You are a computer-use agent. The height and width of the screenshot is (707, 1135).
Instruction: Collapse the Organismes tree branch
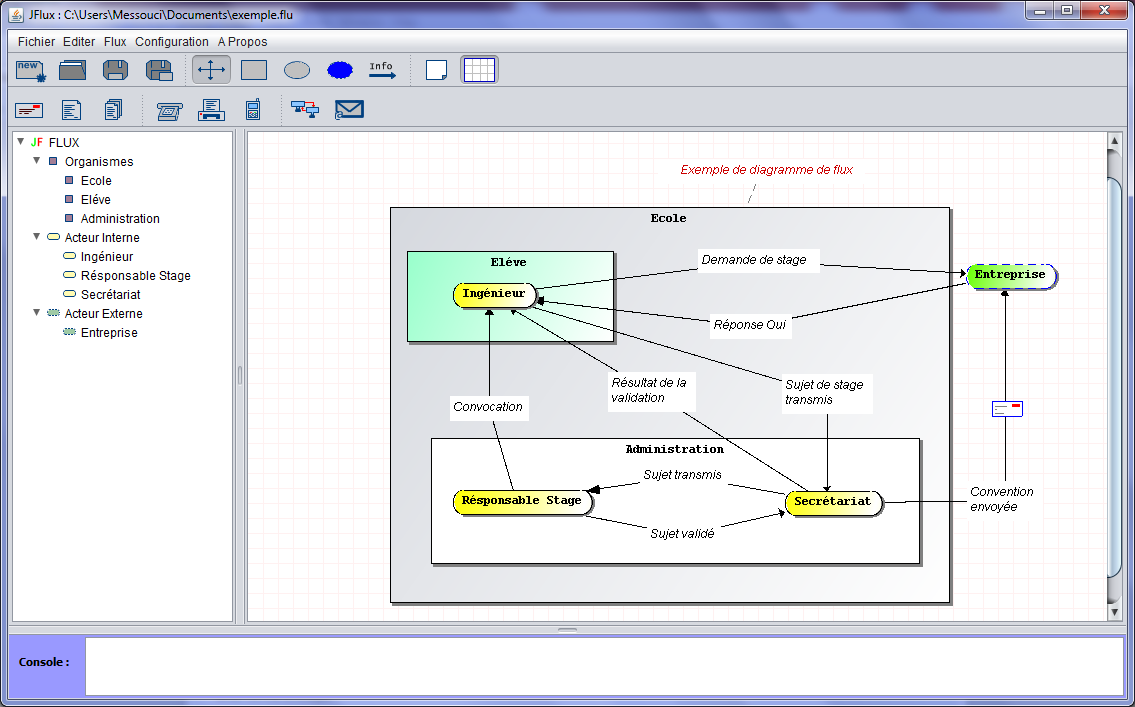37,161
